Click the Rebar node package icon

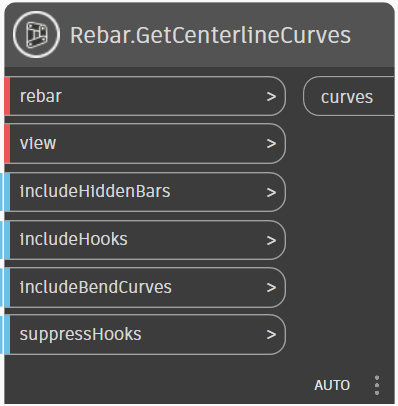tap(36, 35)
